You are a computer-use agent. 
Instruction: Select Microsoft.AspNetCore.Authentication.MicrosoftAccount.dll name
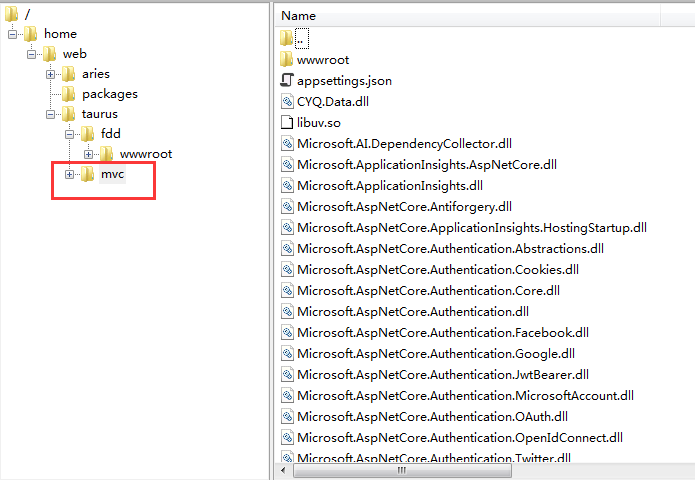465,396
